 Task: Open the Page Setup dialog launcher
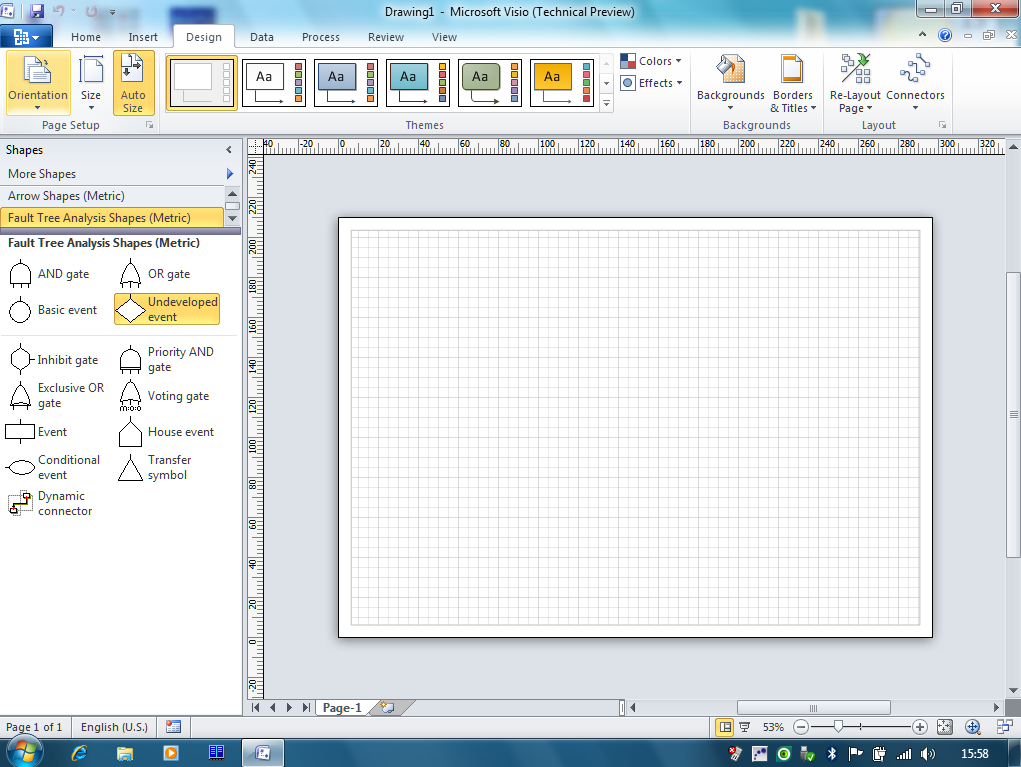(149, 125)
